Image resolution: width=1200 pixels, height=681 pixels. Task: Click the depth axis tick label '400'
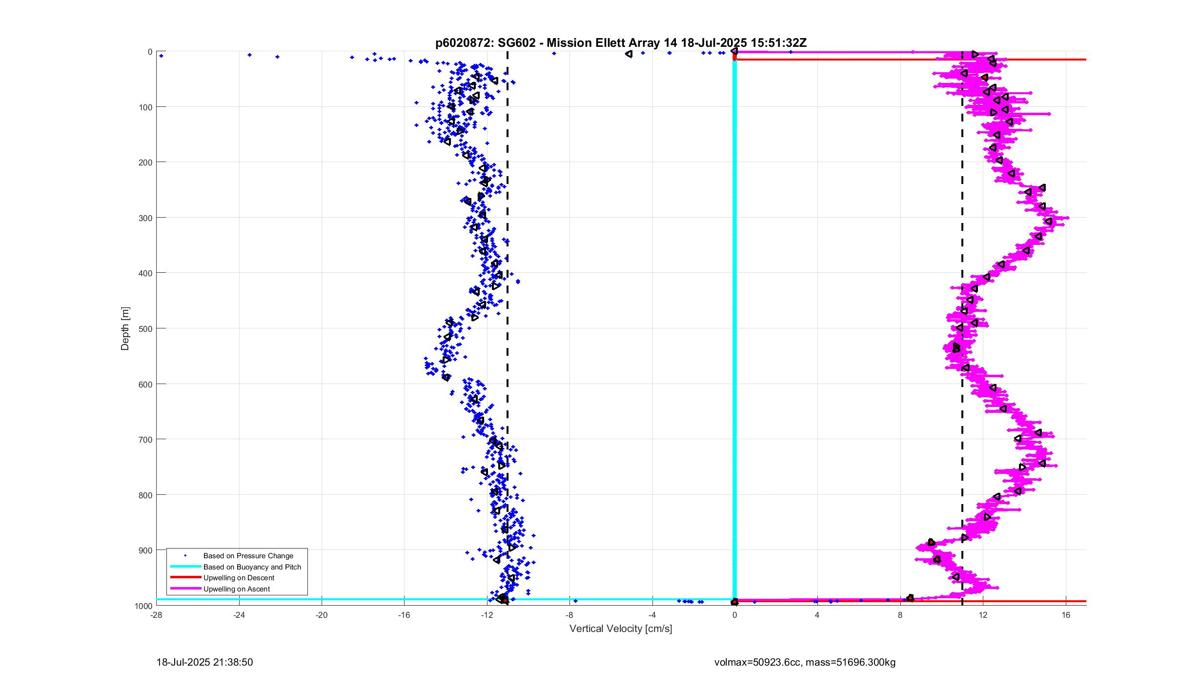pyautogui.click(x=144, y=273)
